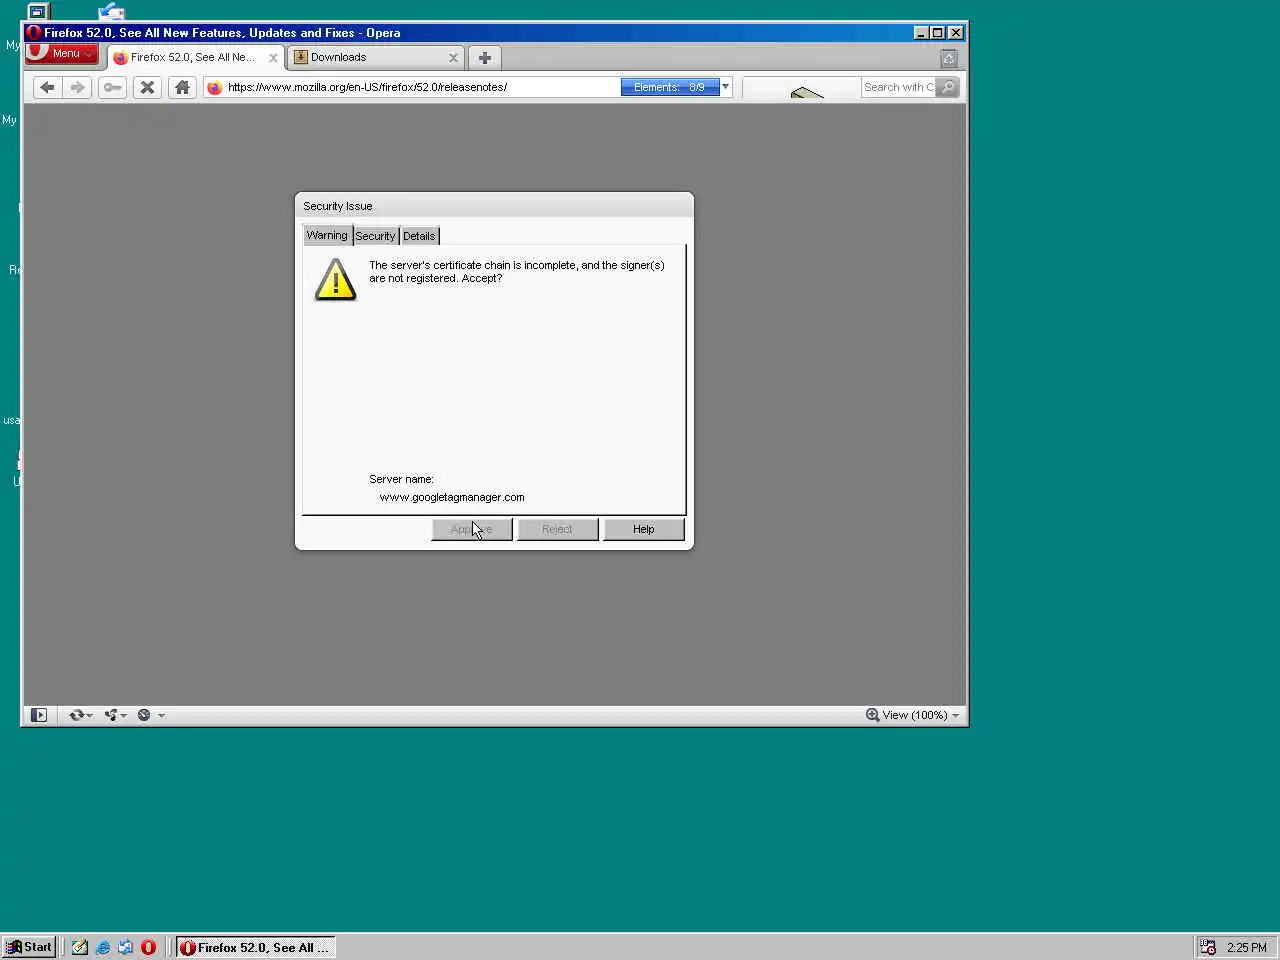Viewport: 1280px width, 960px height.
Task: Go forward with the Forward arrow
Action: pos(77,87)
